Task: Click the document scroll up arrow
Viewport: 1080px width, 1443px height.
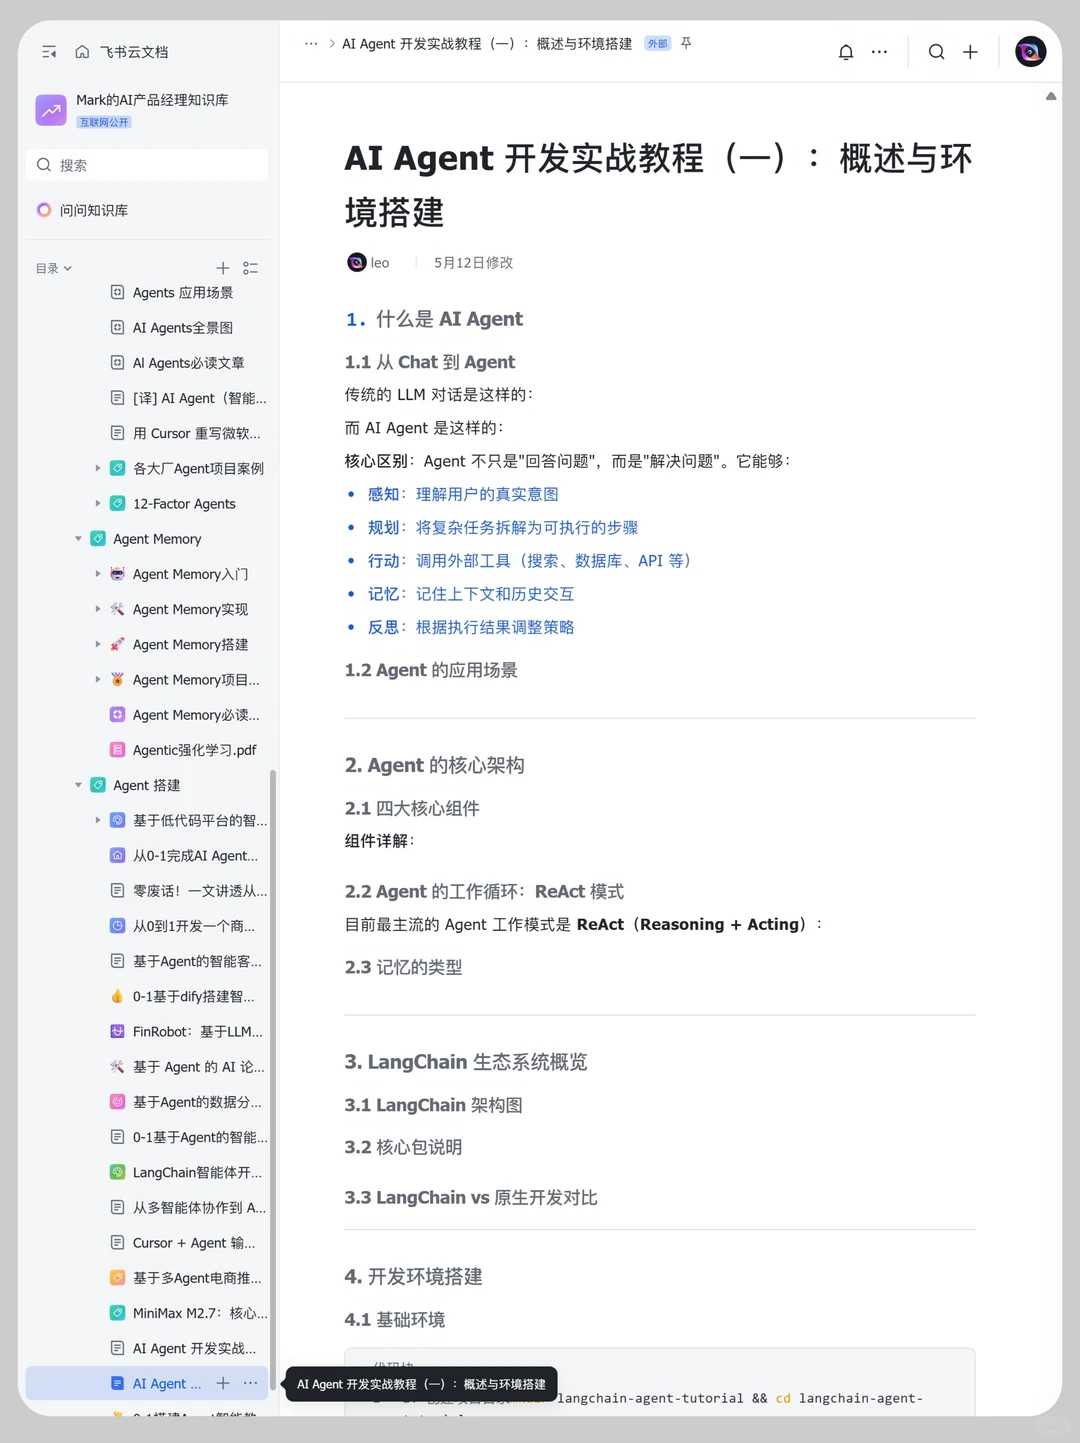Action: tap(1051, 96)
